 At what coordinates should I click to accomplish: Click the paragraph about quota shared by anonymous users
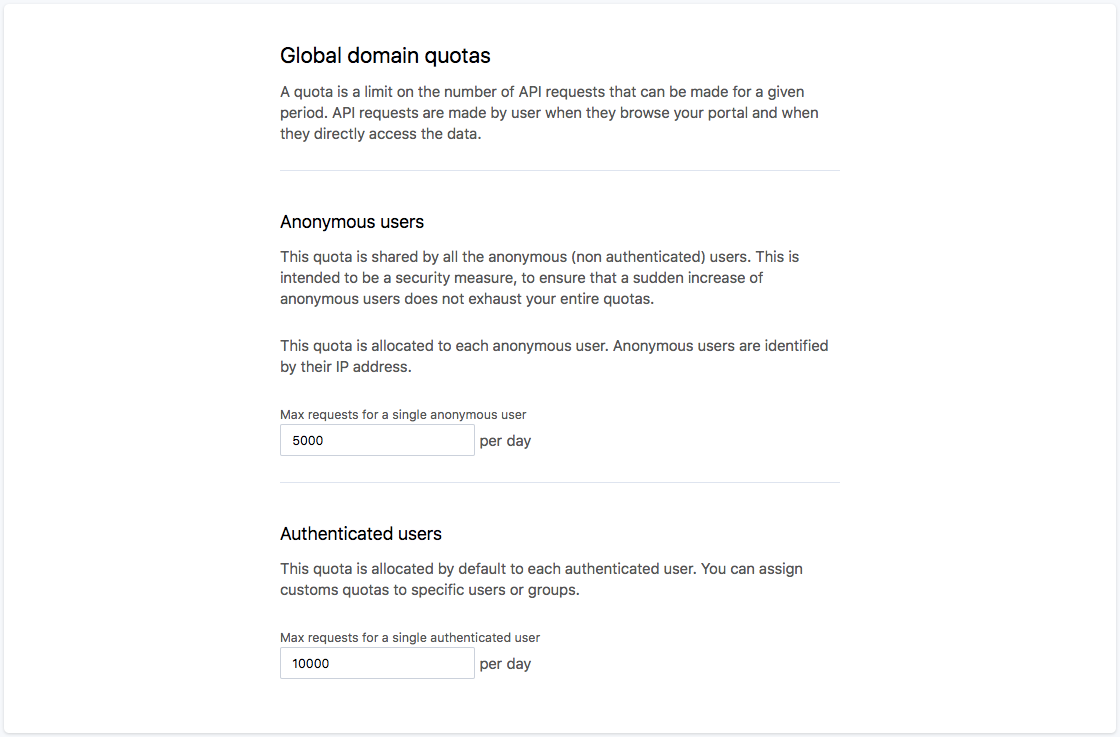(540, 277)
